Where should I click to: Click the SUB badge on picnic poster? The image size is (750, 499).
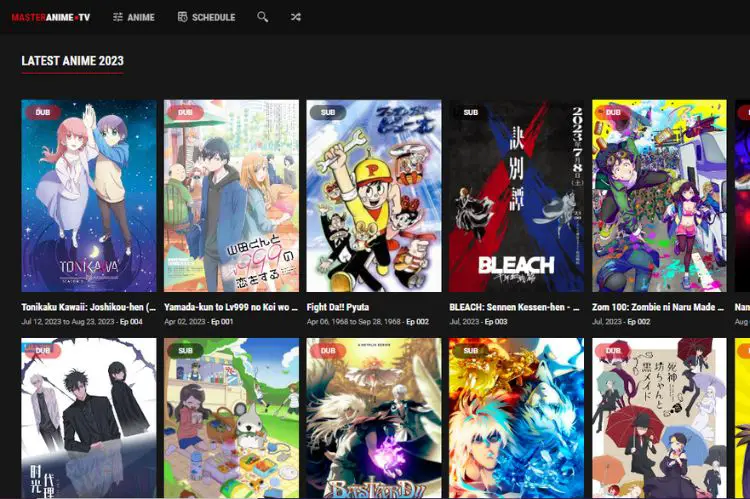coord(185,351)
